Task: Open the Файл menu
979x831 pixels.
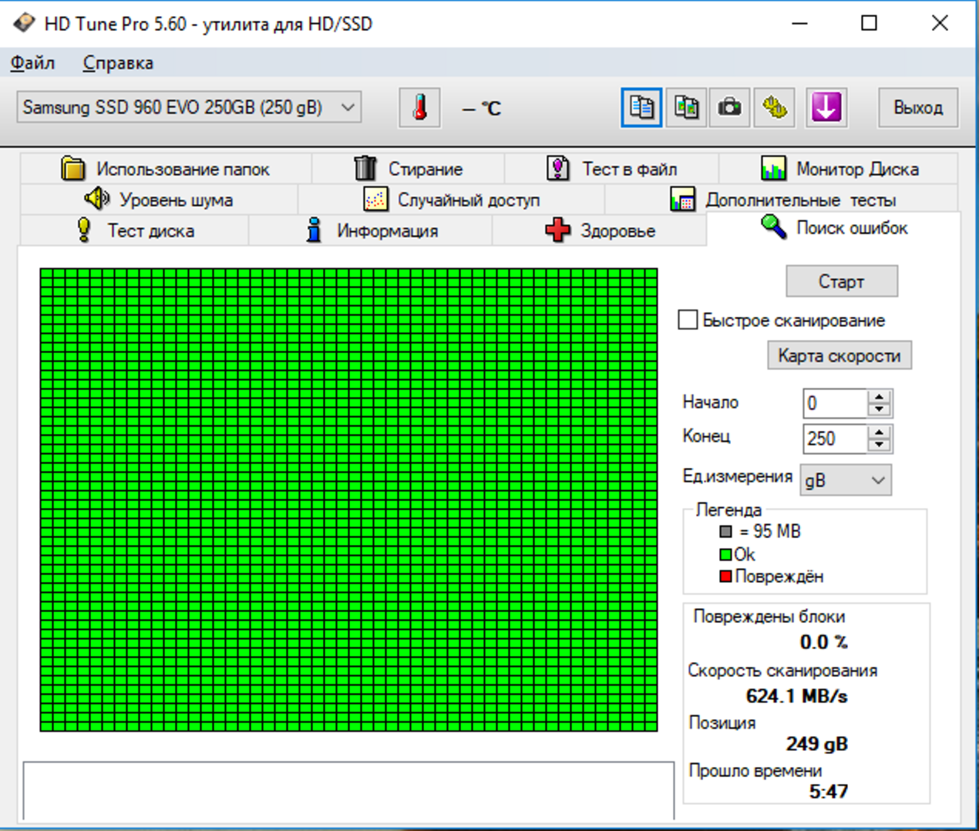Action: [x=32, y=63]
